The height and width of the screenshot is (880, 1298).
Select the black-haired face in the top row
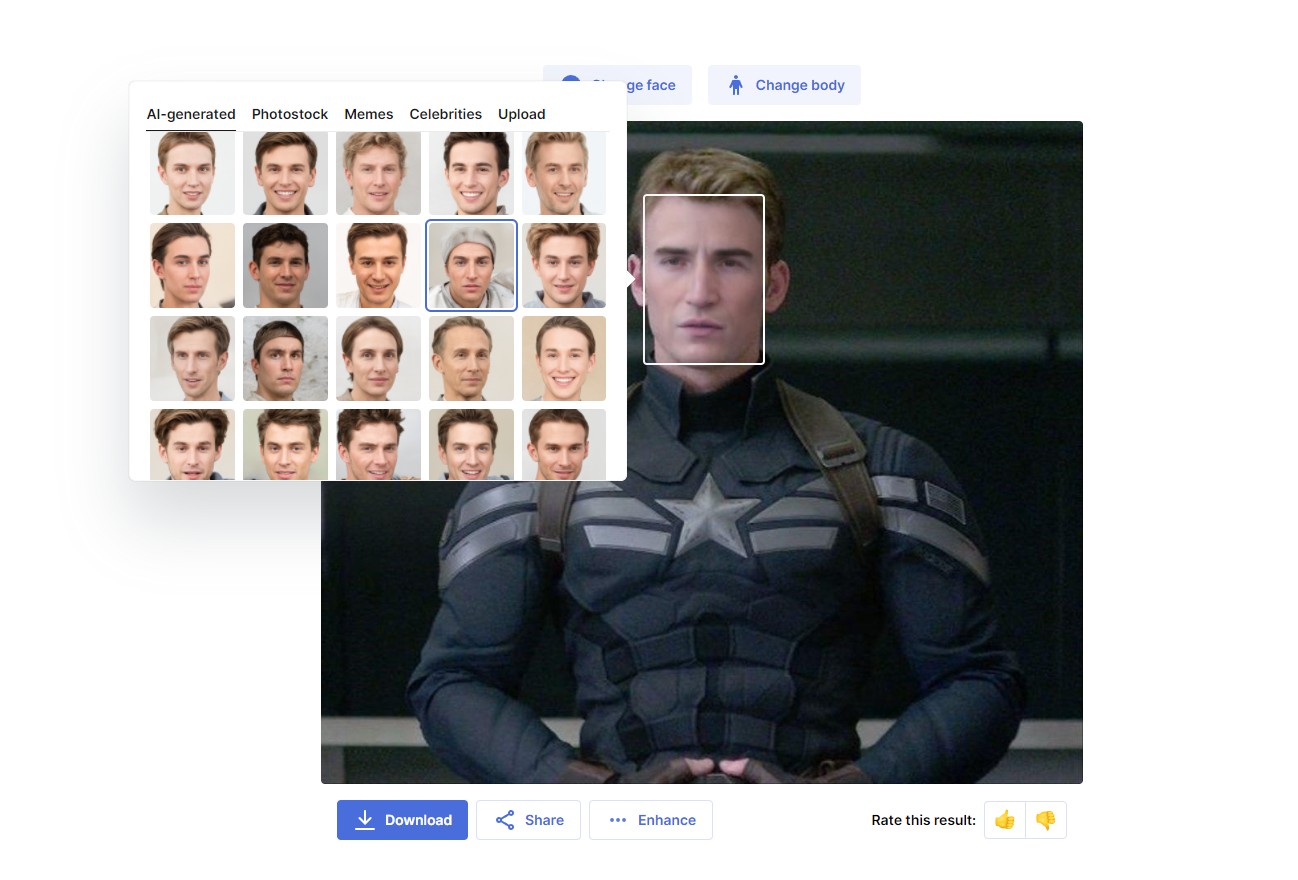point(471,173)
